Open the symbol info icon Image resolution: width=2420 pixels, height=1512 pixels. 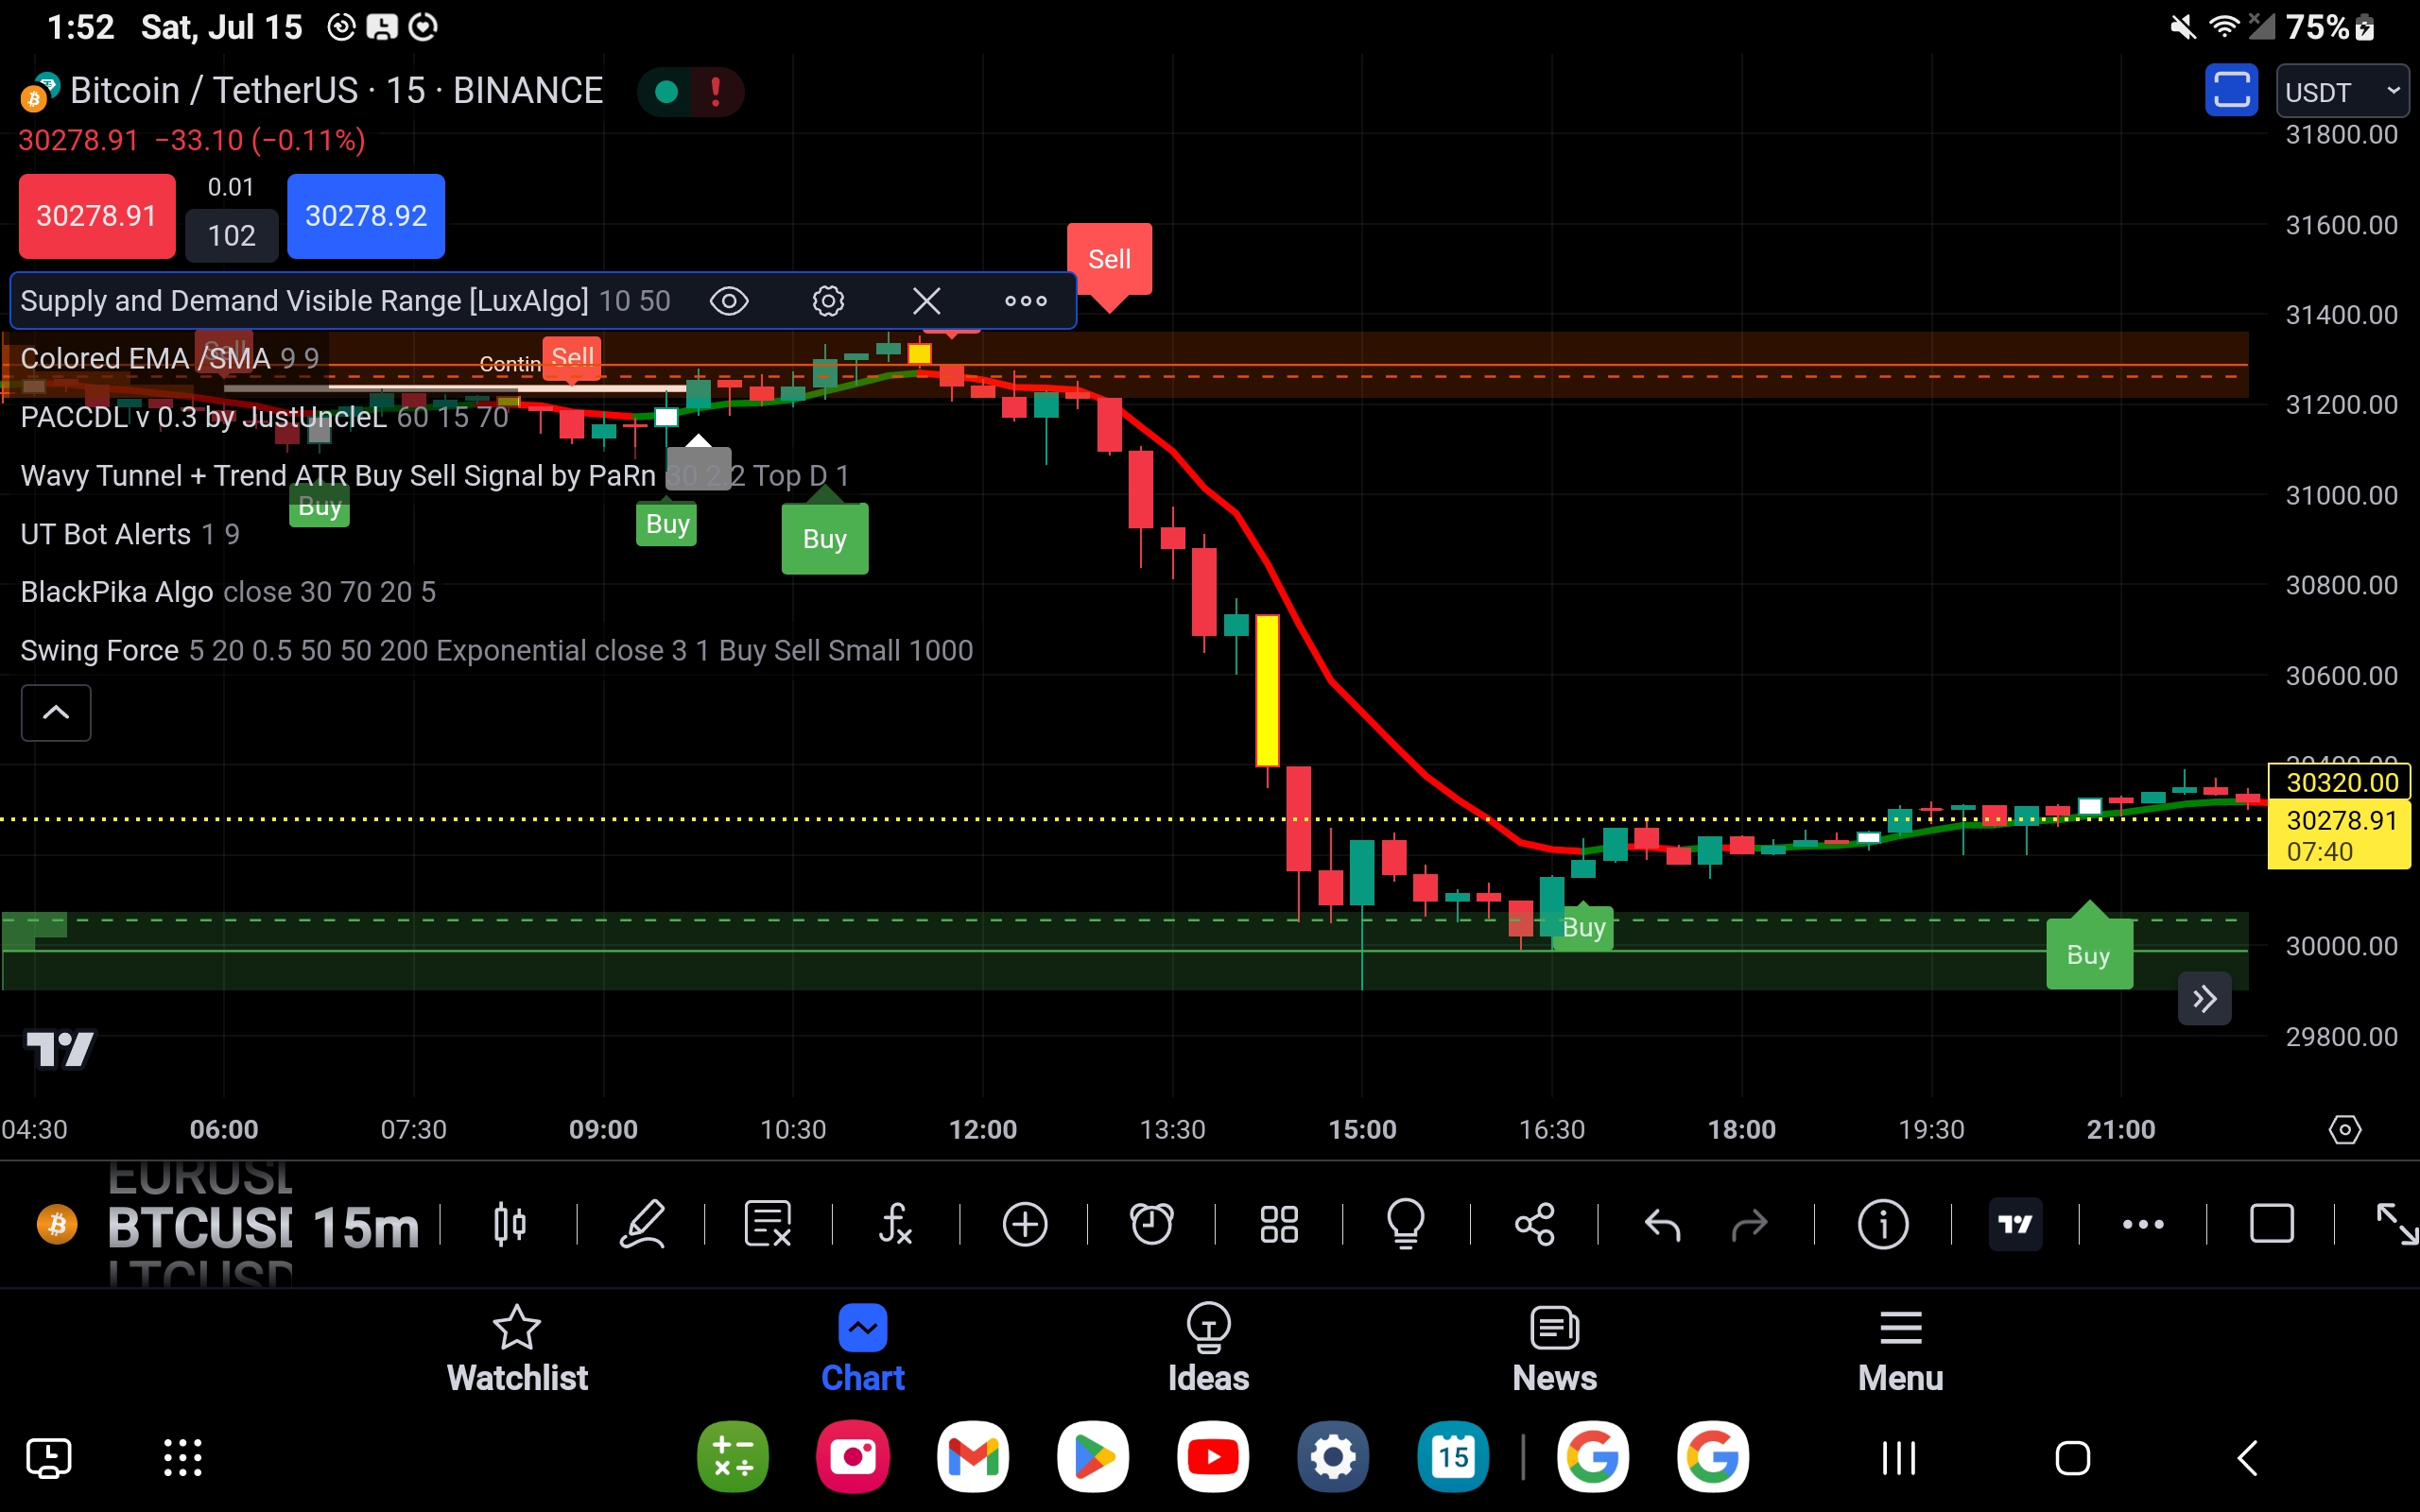coord(1883,1224)
